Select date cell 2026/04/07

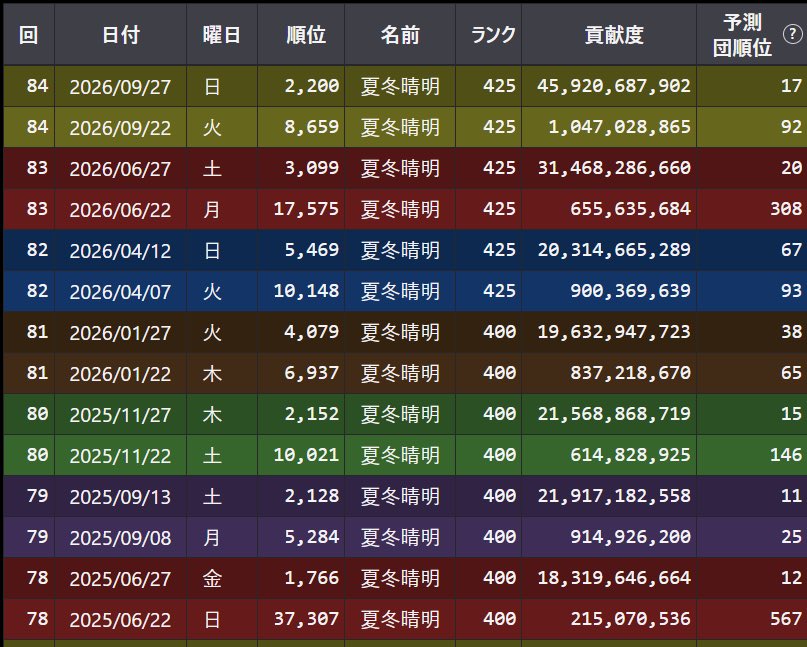[x=120, y=291]
